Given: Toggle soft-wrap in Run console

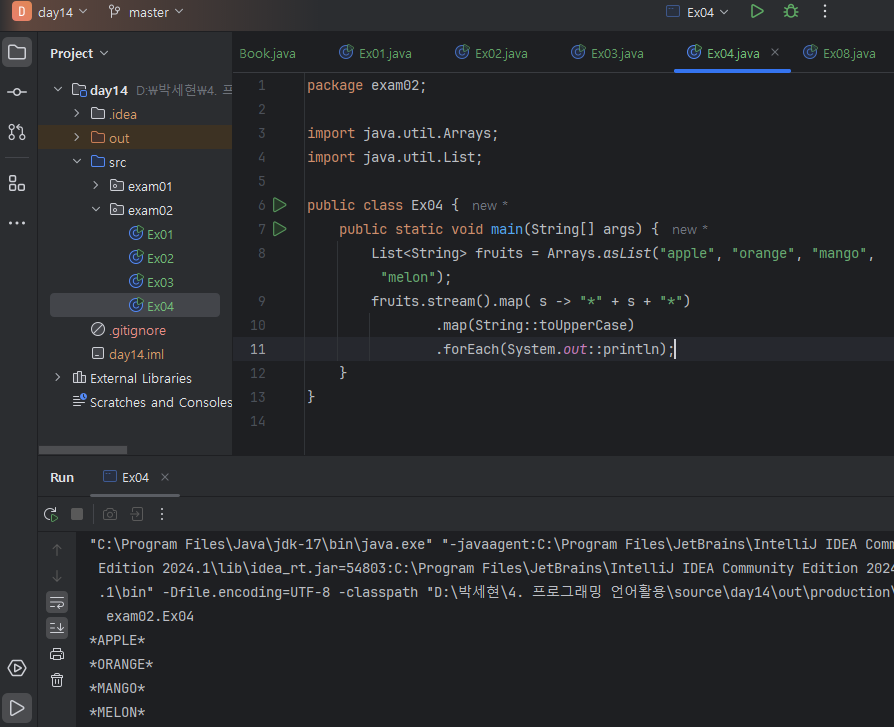Looking at the screenshot, I should coord(57,602).
